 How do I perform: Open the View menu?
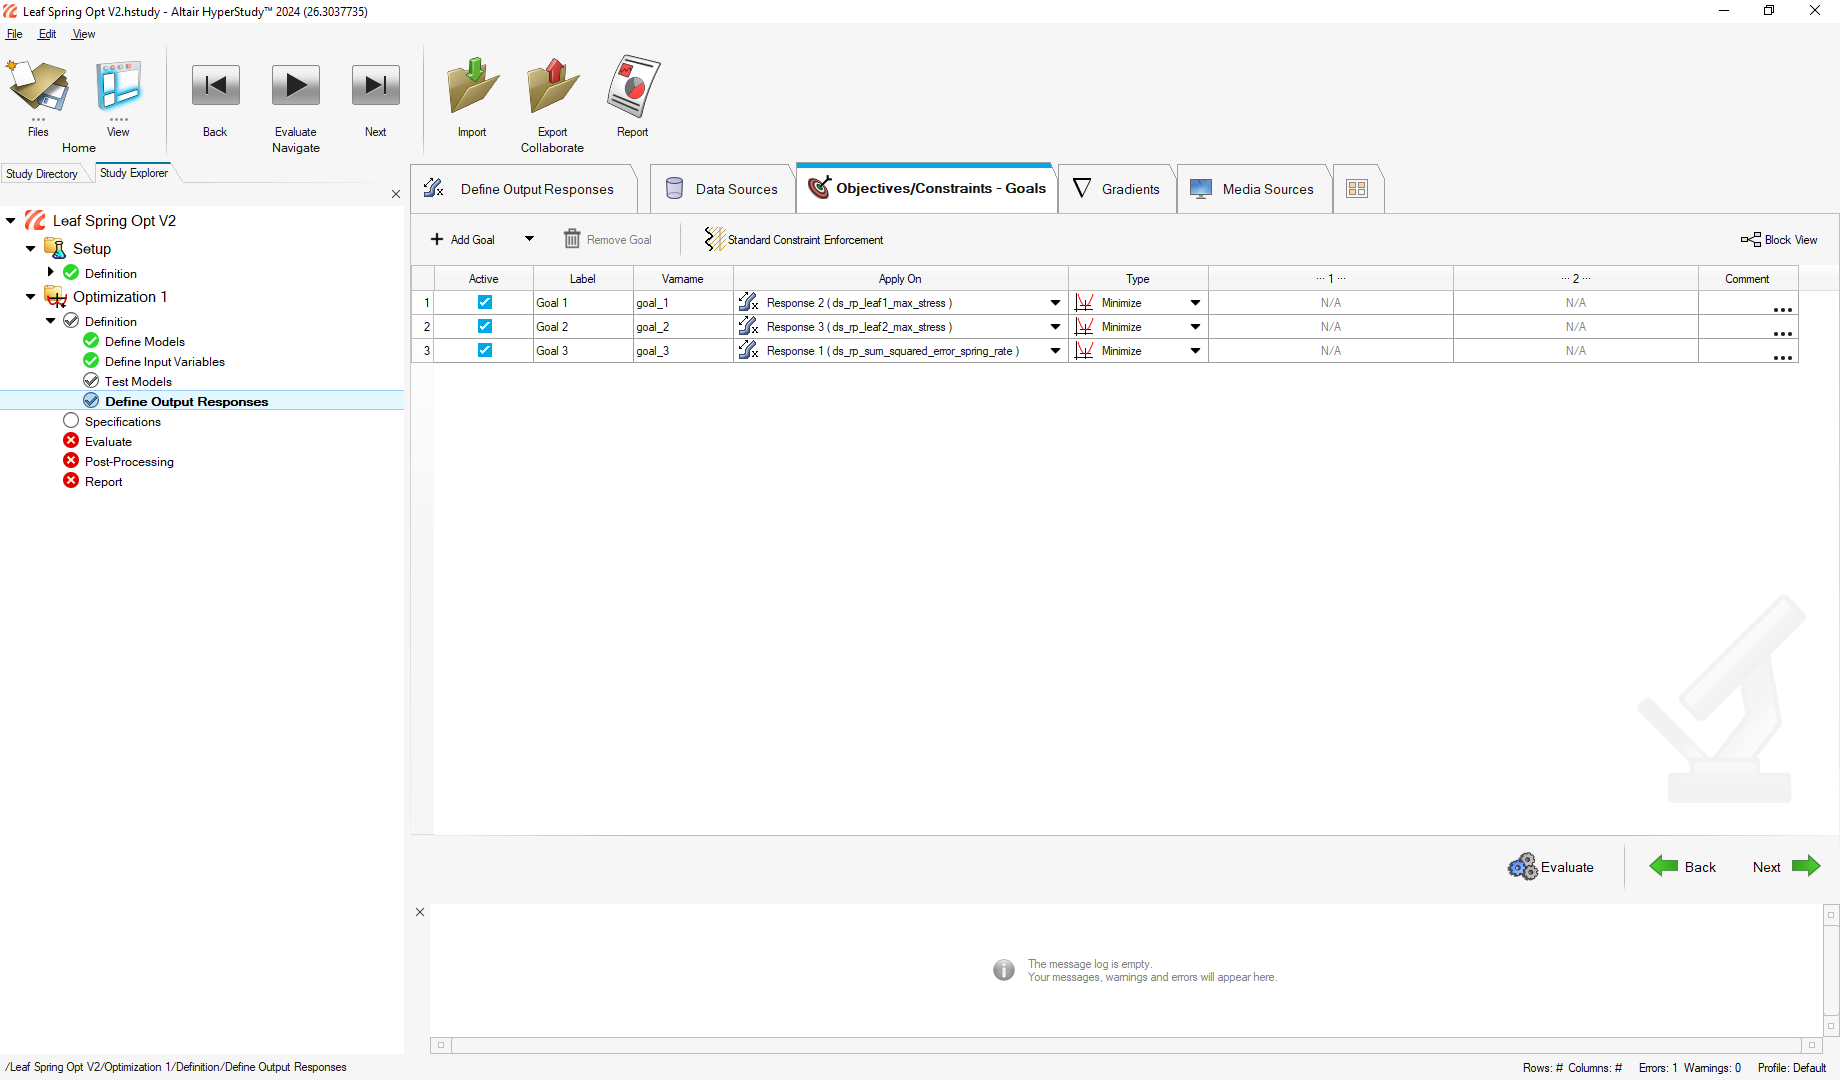click(84, 34)
